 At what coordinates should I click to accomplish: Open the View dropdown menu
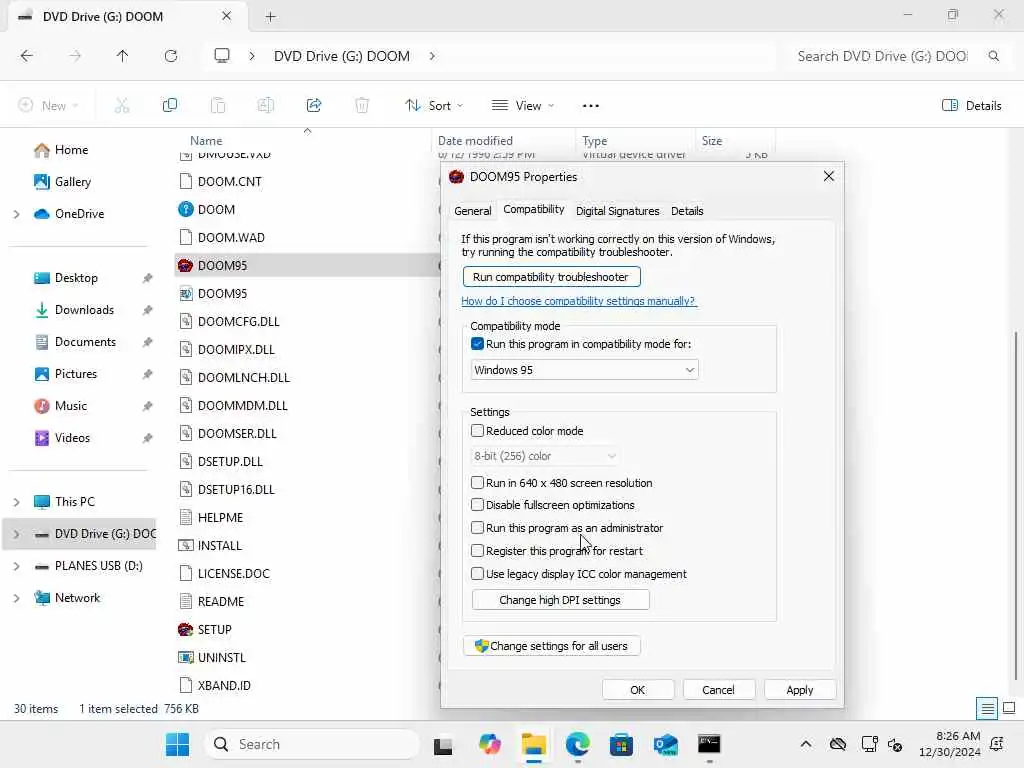522,106
